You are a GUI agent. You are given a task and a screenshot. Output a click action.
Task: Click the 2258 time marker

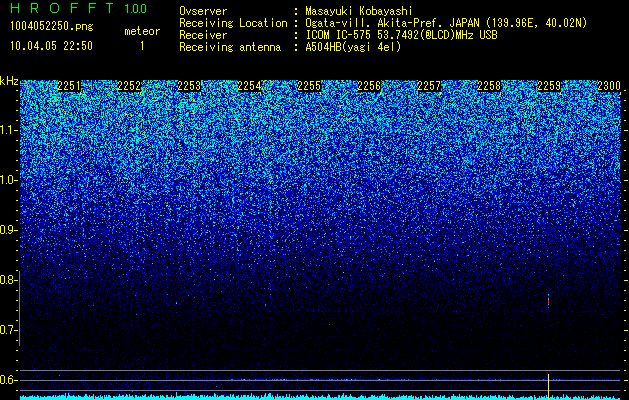click(x=489, y=86)
